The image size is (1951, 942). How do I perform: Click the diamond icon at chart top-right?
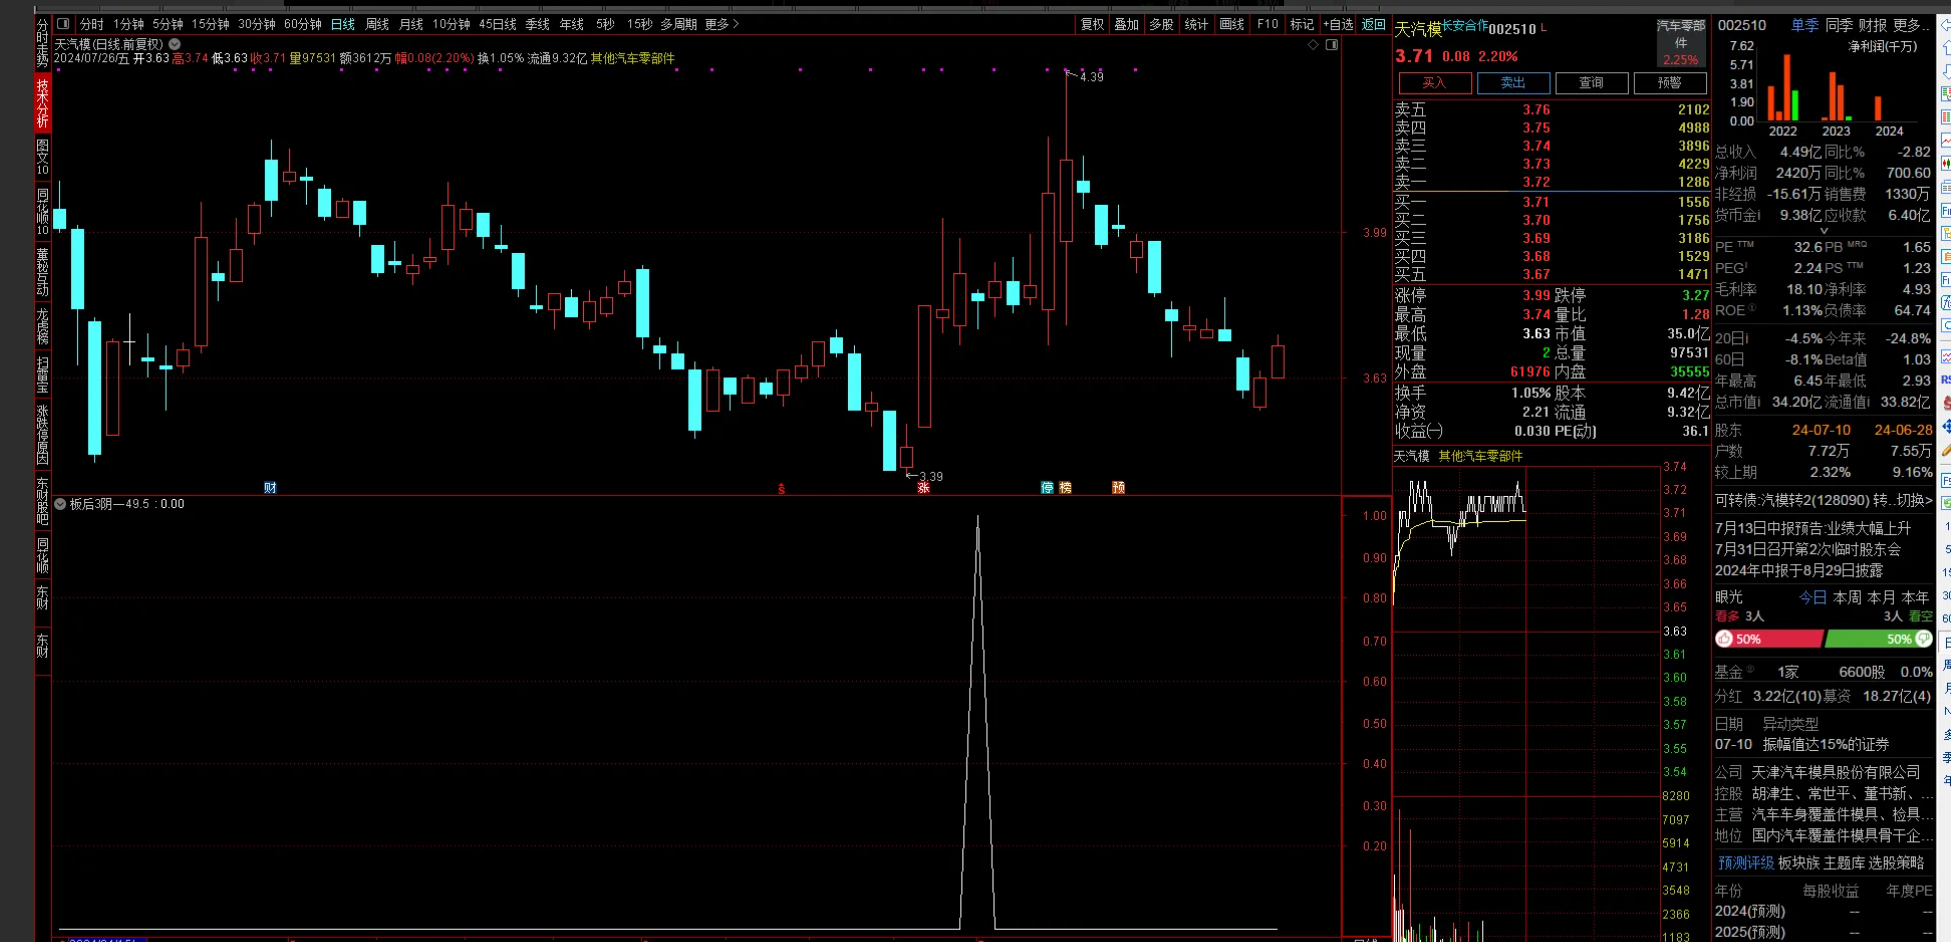pyautogui.click(x=1313, y=45)
